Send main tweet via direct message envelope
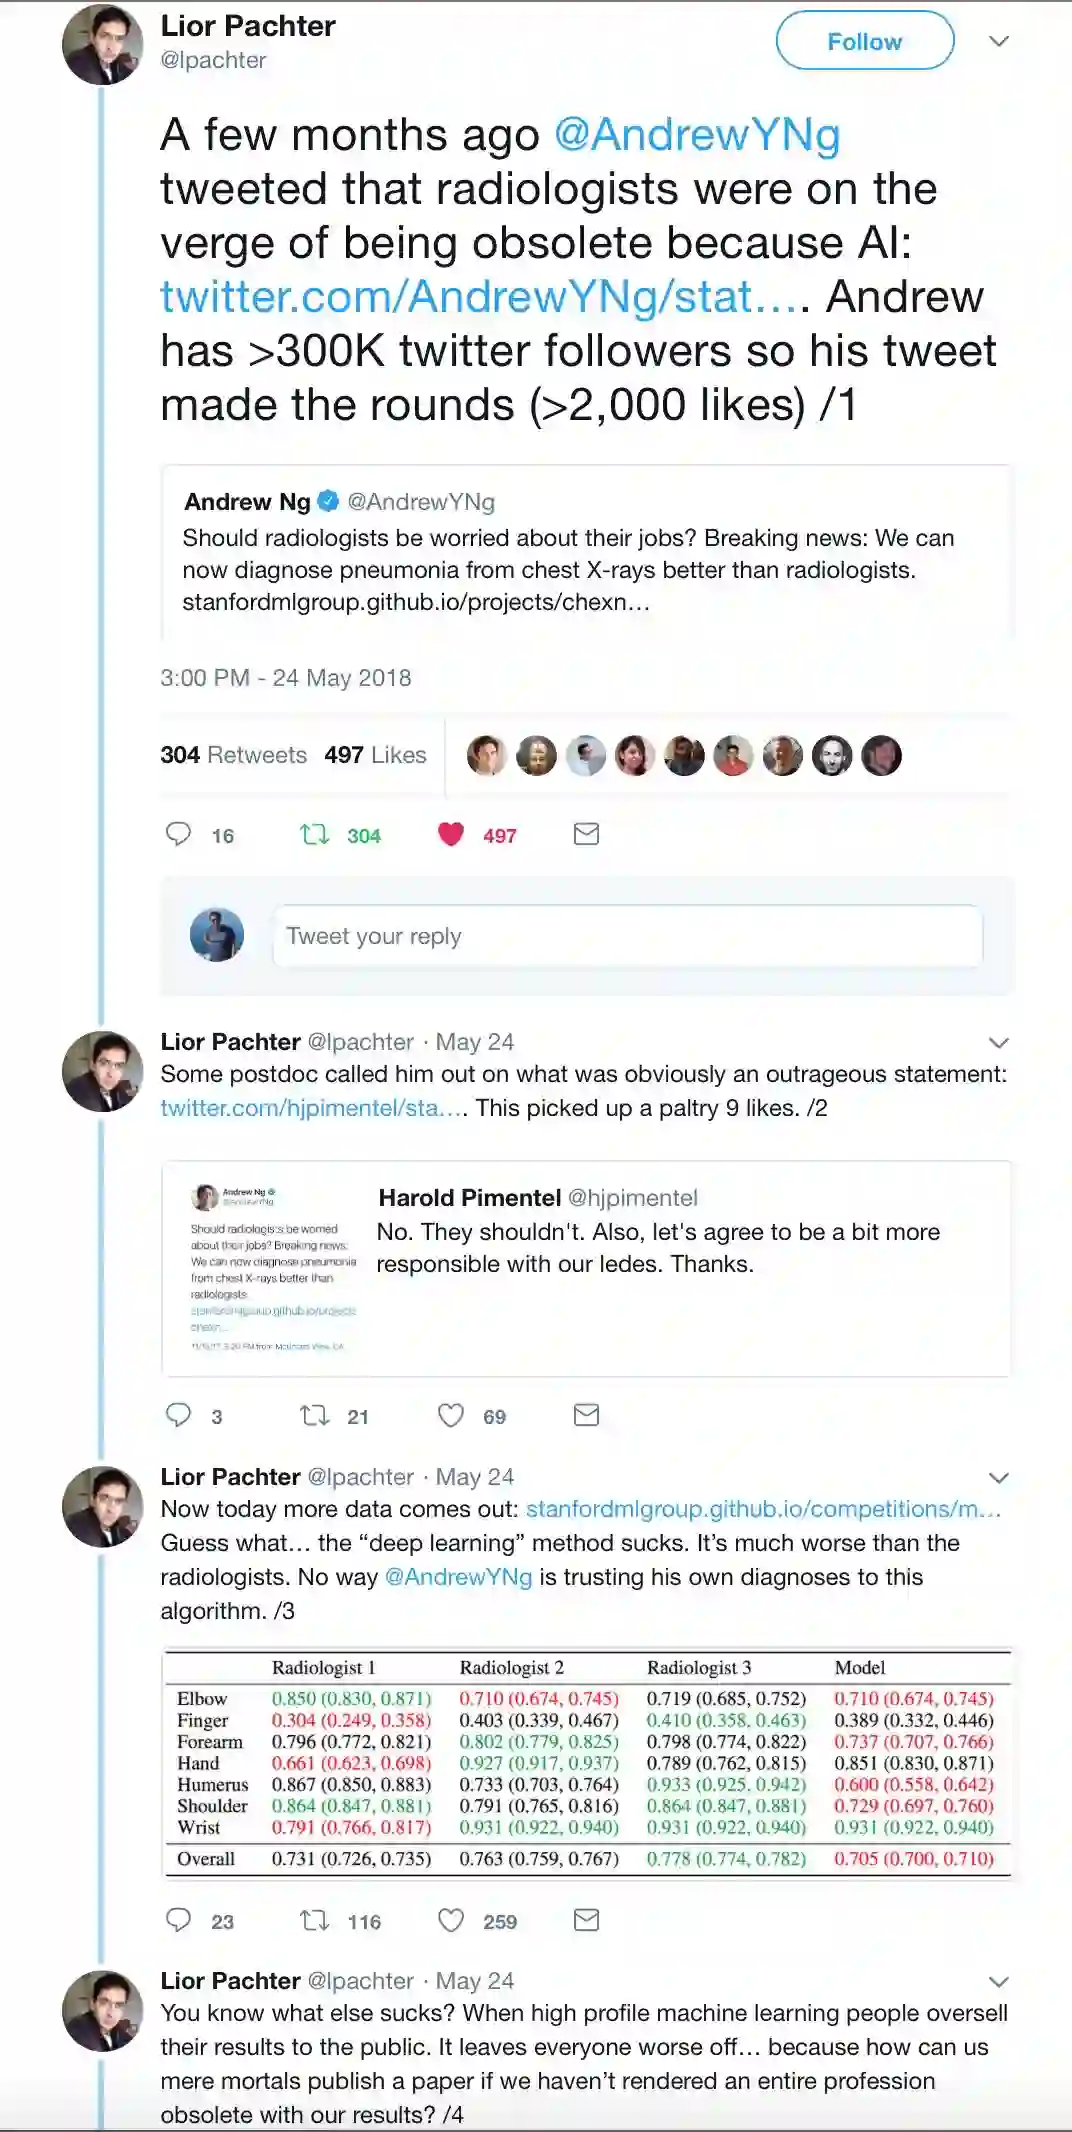Image resolution: width=1072 pixels, height=2132 pixels. click(x=586, y=834)
